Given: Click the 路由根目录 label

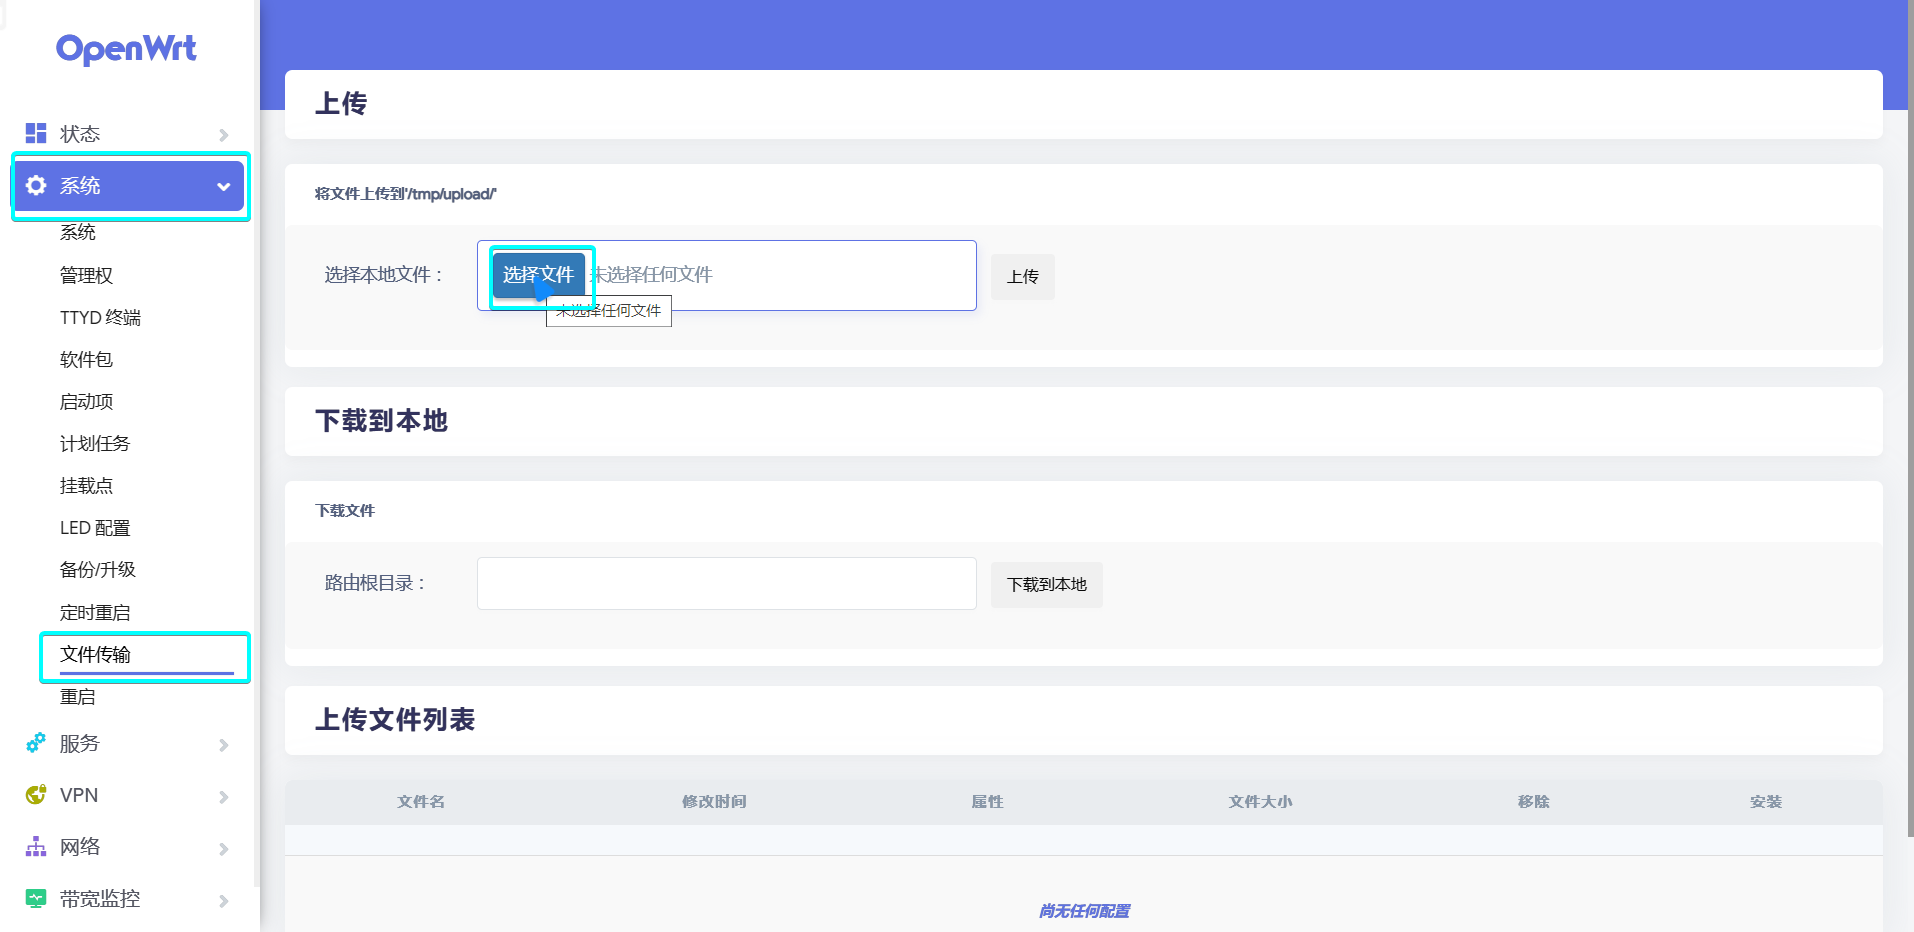Looking at the screenshot, I should pos(375,583).
